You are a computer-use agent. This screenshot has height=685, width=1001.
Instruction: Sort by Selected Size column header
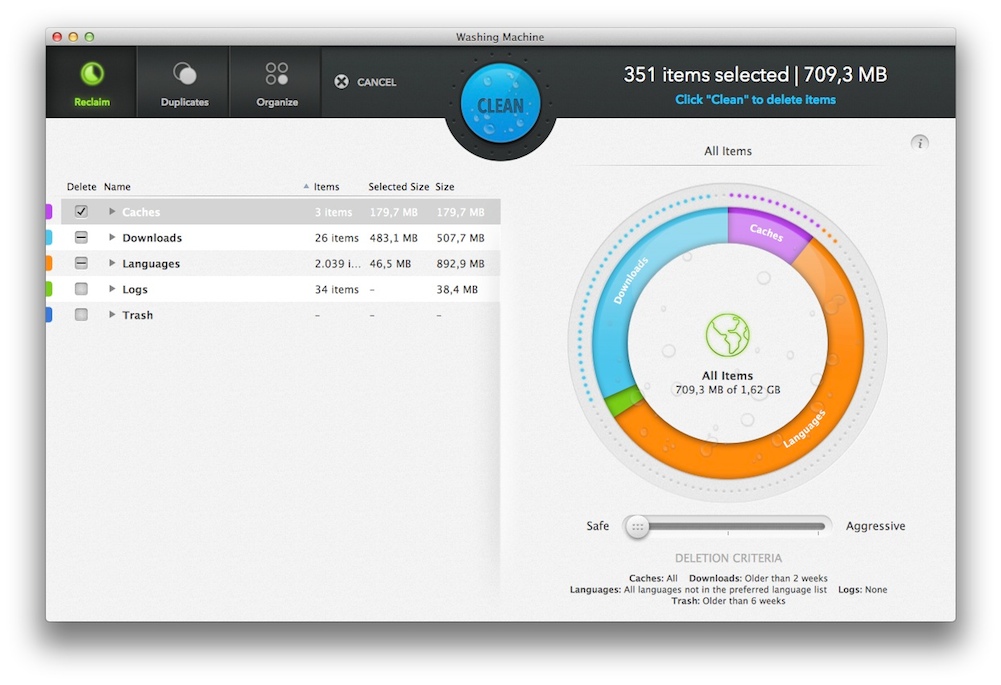tap(398, 186)
